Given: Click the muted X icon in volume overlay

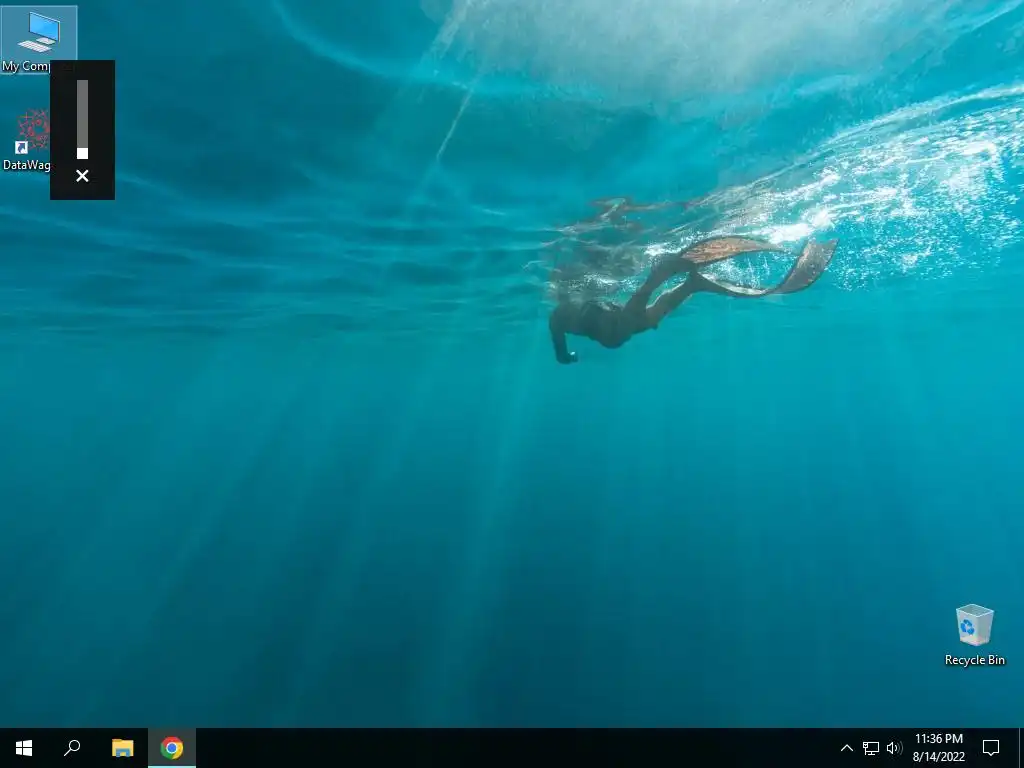Looking at the screenshot, I should pyautogui.click(x=82, y=176).
